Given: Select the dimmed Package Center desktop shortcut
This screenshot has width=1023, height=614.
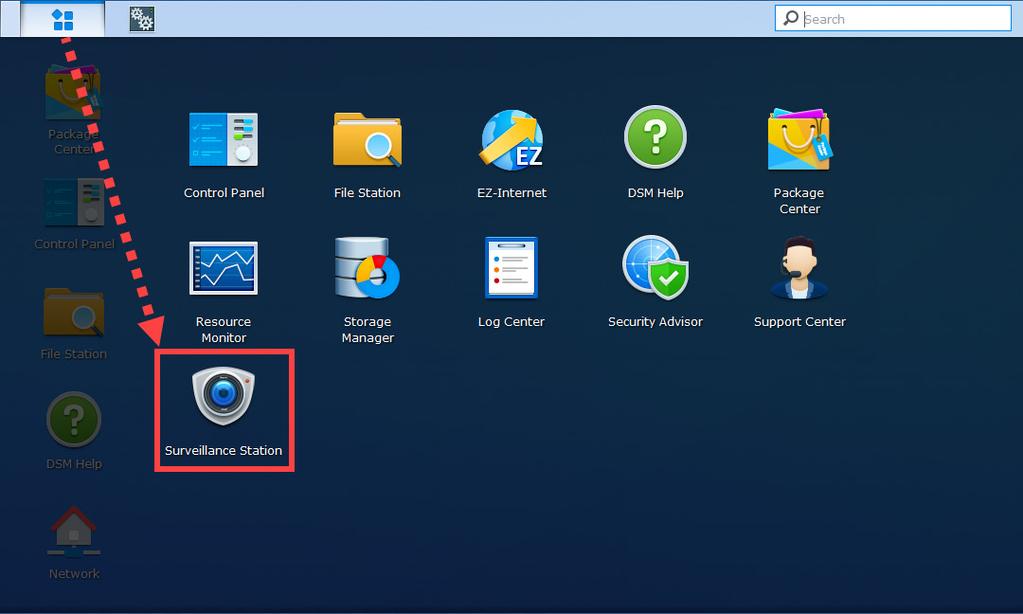Looking at the screenshot, I should (x=73, y=110).
